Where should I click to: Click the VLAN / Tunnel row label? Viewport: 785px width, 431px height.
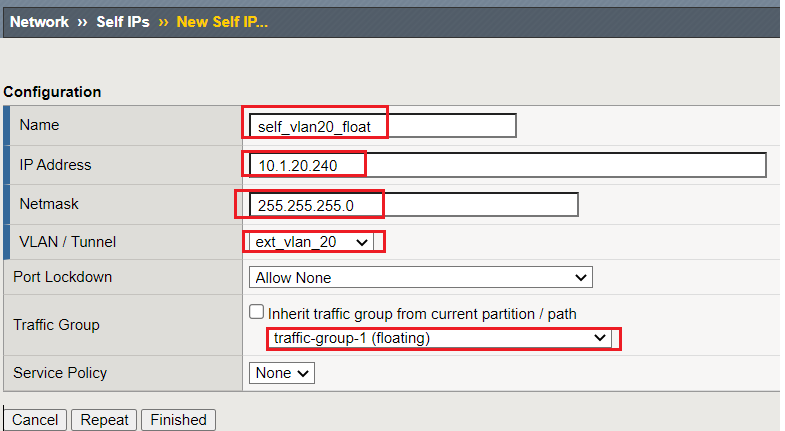pyautogui.click(x=68, y=242)
